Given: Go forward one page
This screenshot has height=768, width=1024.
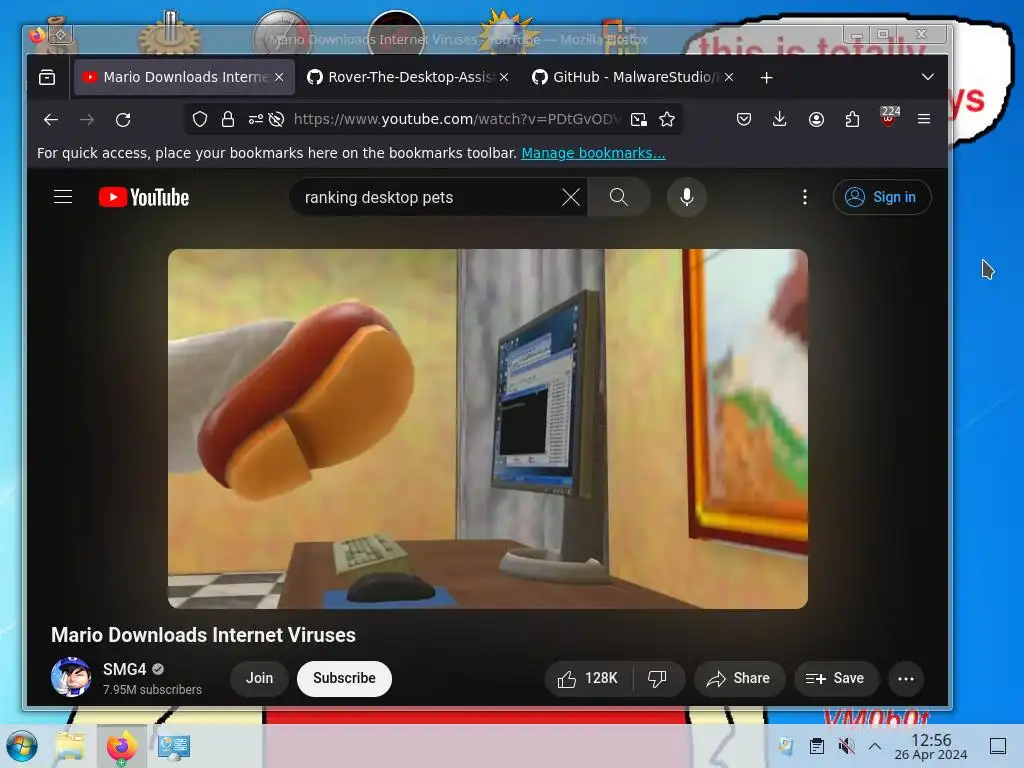Looking at the screenshot, I should [x=87, y=120].
